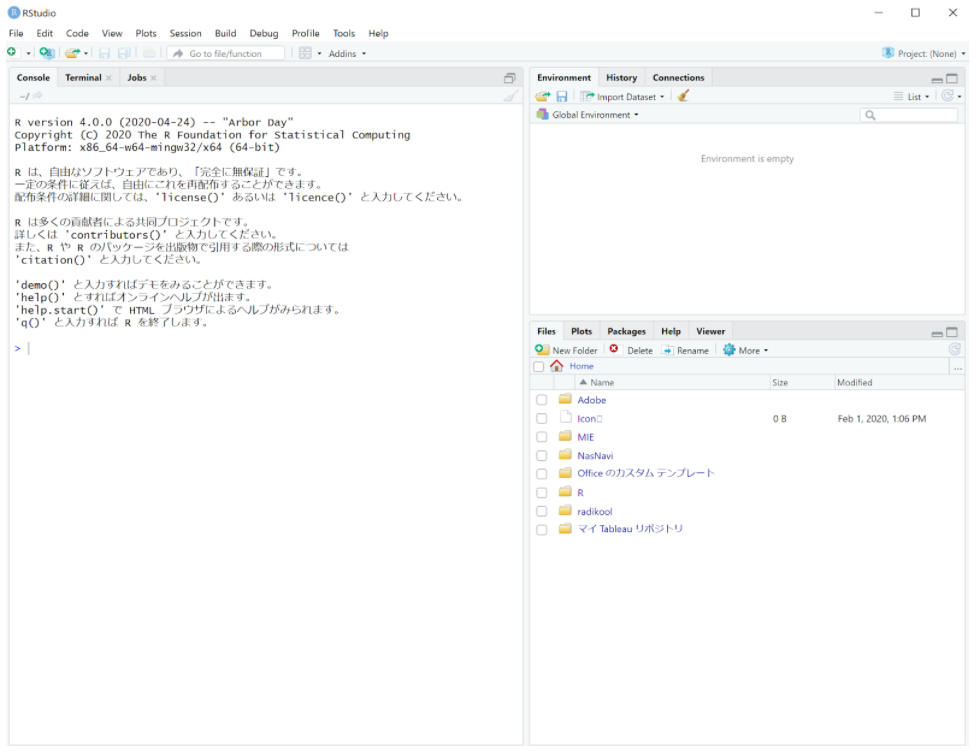This screenshot has width=976, height=754.
Task: Check the checkbox next to the R folder
Action: 542,492
